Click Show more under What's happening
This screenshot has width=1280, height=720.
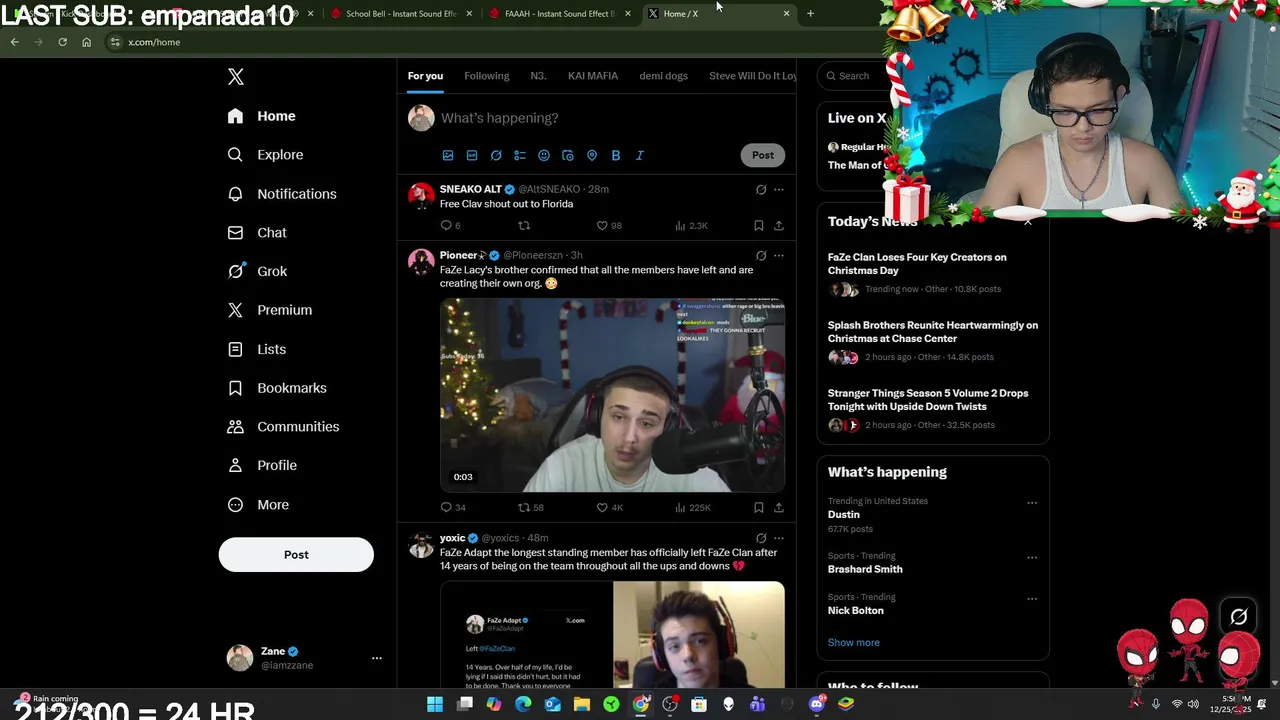tap(854, 643)
